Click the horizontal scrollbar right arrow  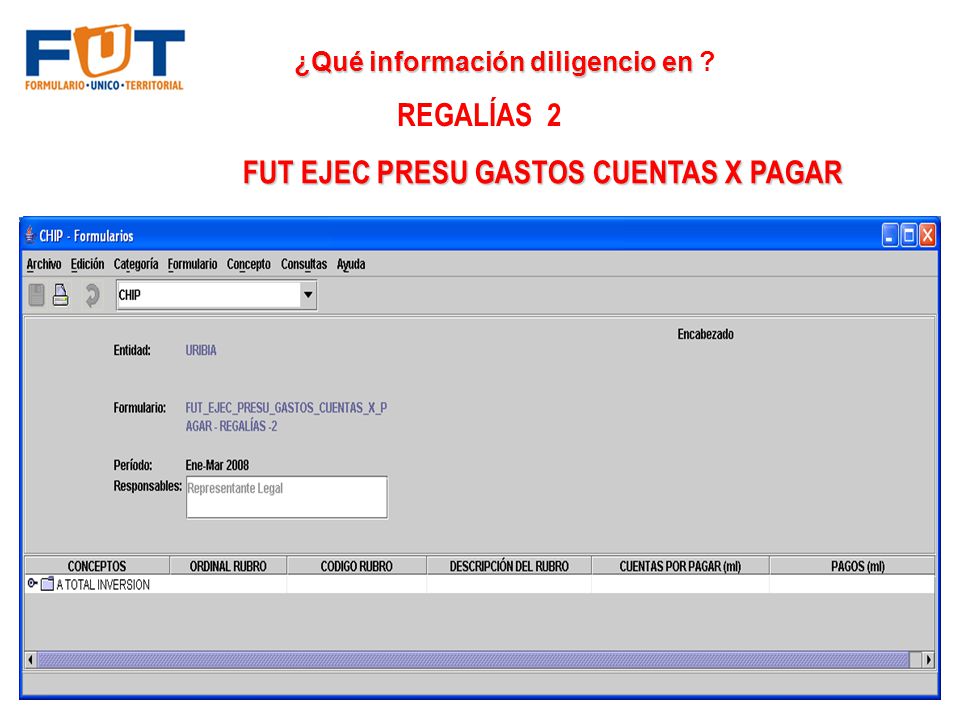click(929, 660)
